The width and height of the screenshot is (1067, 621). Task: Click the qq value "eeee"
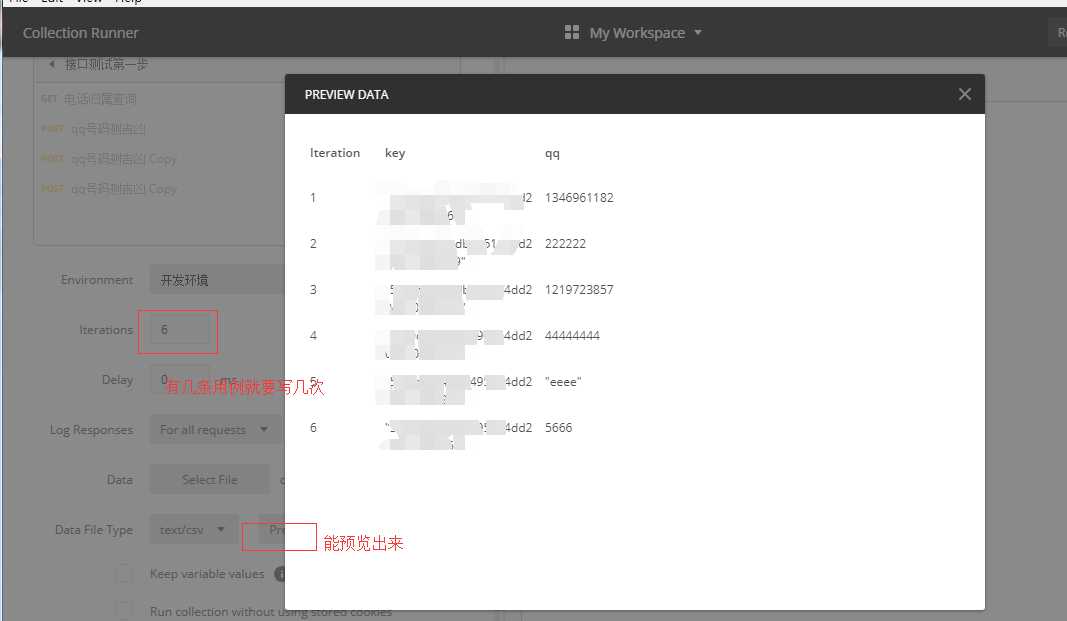coord(563,382)
